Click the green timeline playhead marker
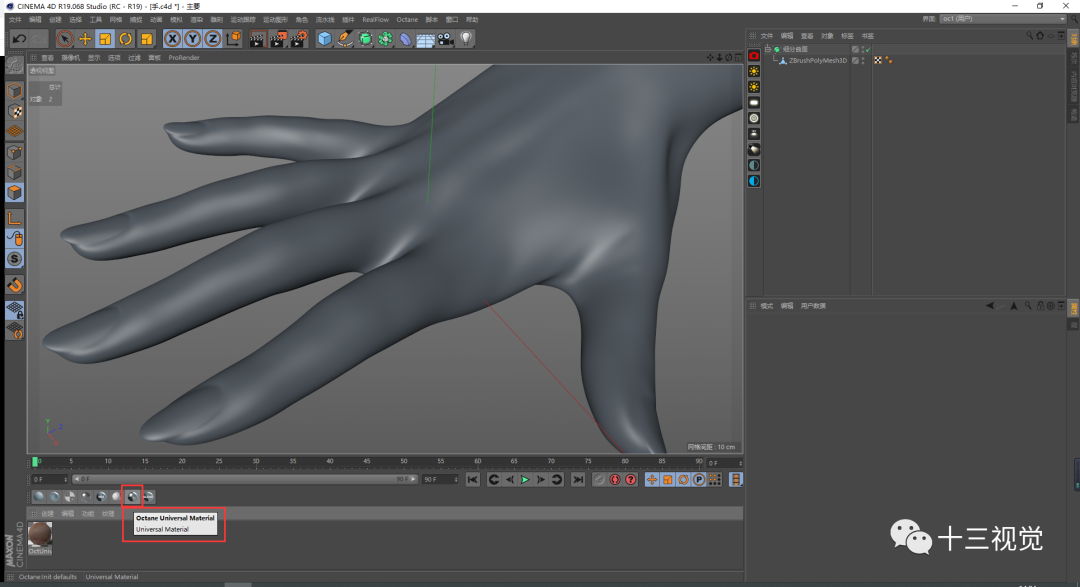The image size is (1080, 587). [x=35, y=462]
